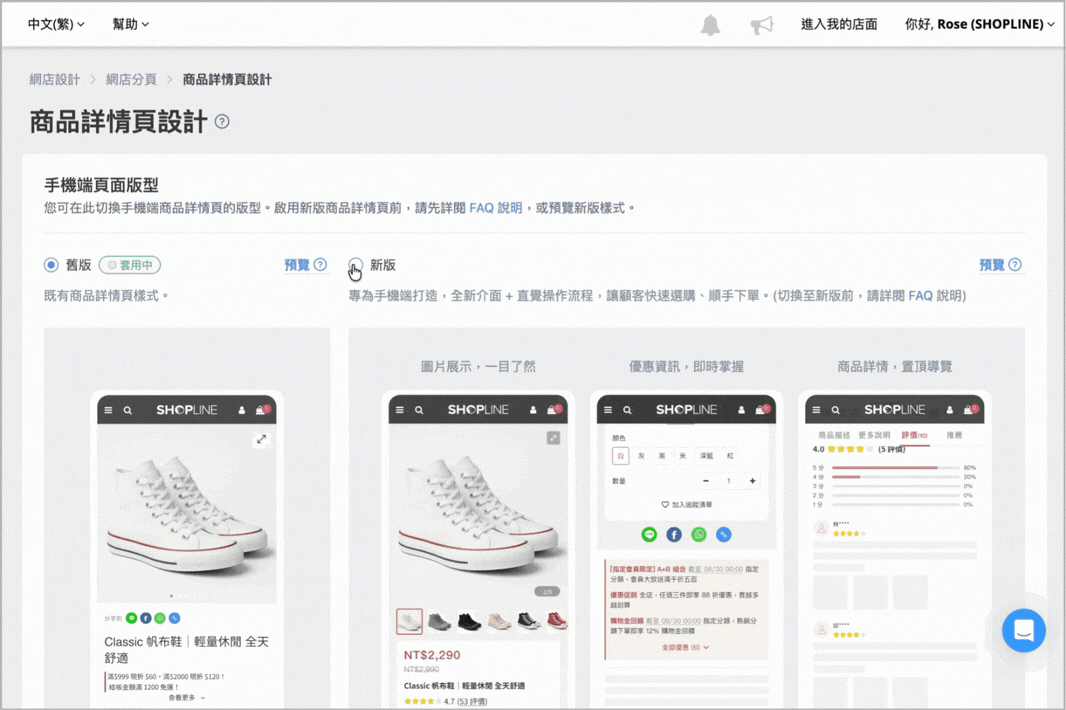This screenshot has width=1066, height=710.
Task: Click Facebook share icon in 優惠資訊 preview
Action: tap(674, 535)
